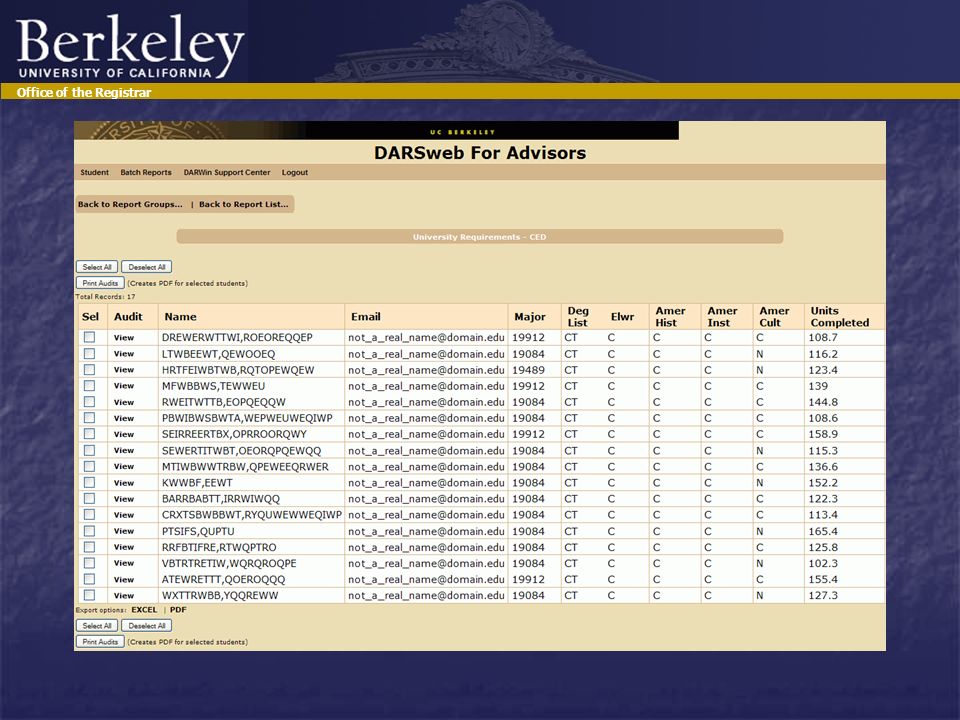Image resolution: width=960 pixels, height=720 pixels.
Task: View audit for VBTRTRETIW,WQRQROQPE
Action: coord(124,563)
